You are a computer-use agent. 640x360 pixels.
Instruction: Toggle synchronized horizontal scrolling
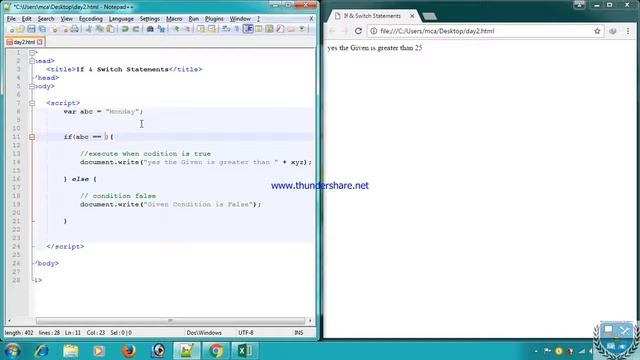tap(212, 29)
